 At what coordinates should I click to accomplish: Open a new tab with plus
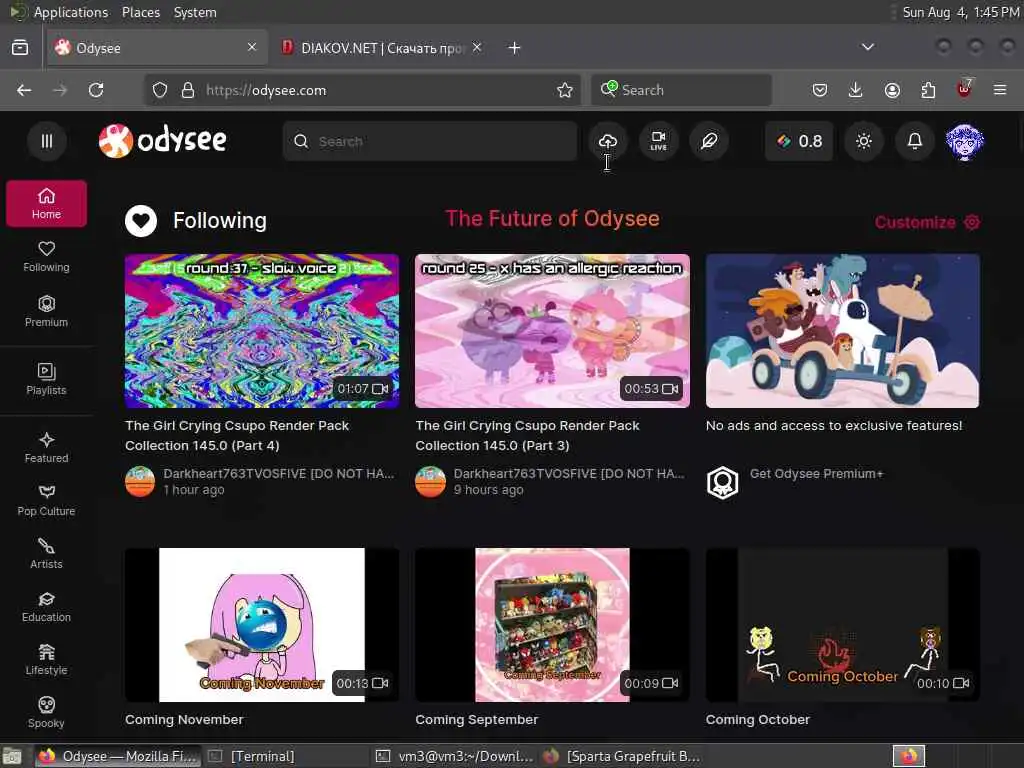(x=515, y=48)
